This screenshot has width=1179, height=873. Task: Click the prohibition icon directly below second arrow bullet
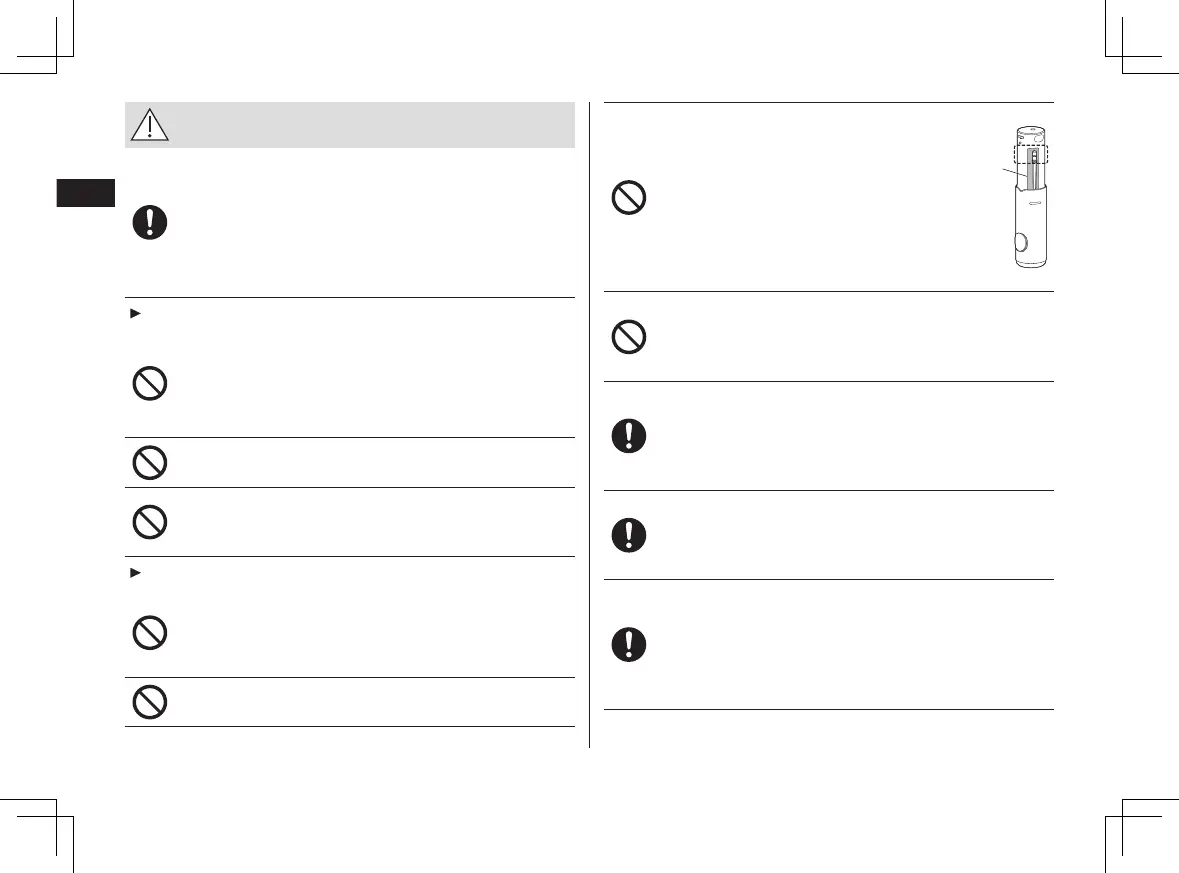150,634
